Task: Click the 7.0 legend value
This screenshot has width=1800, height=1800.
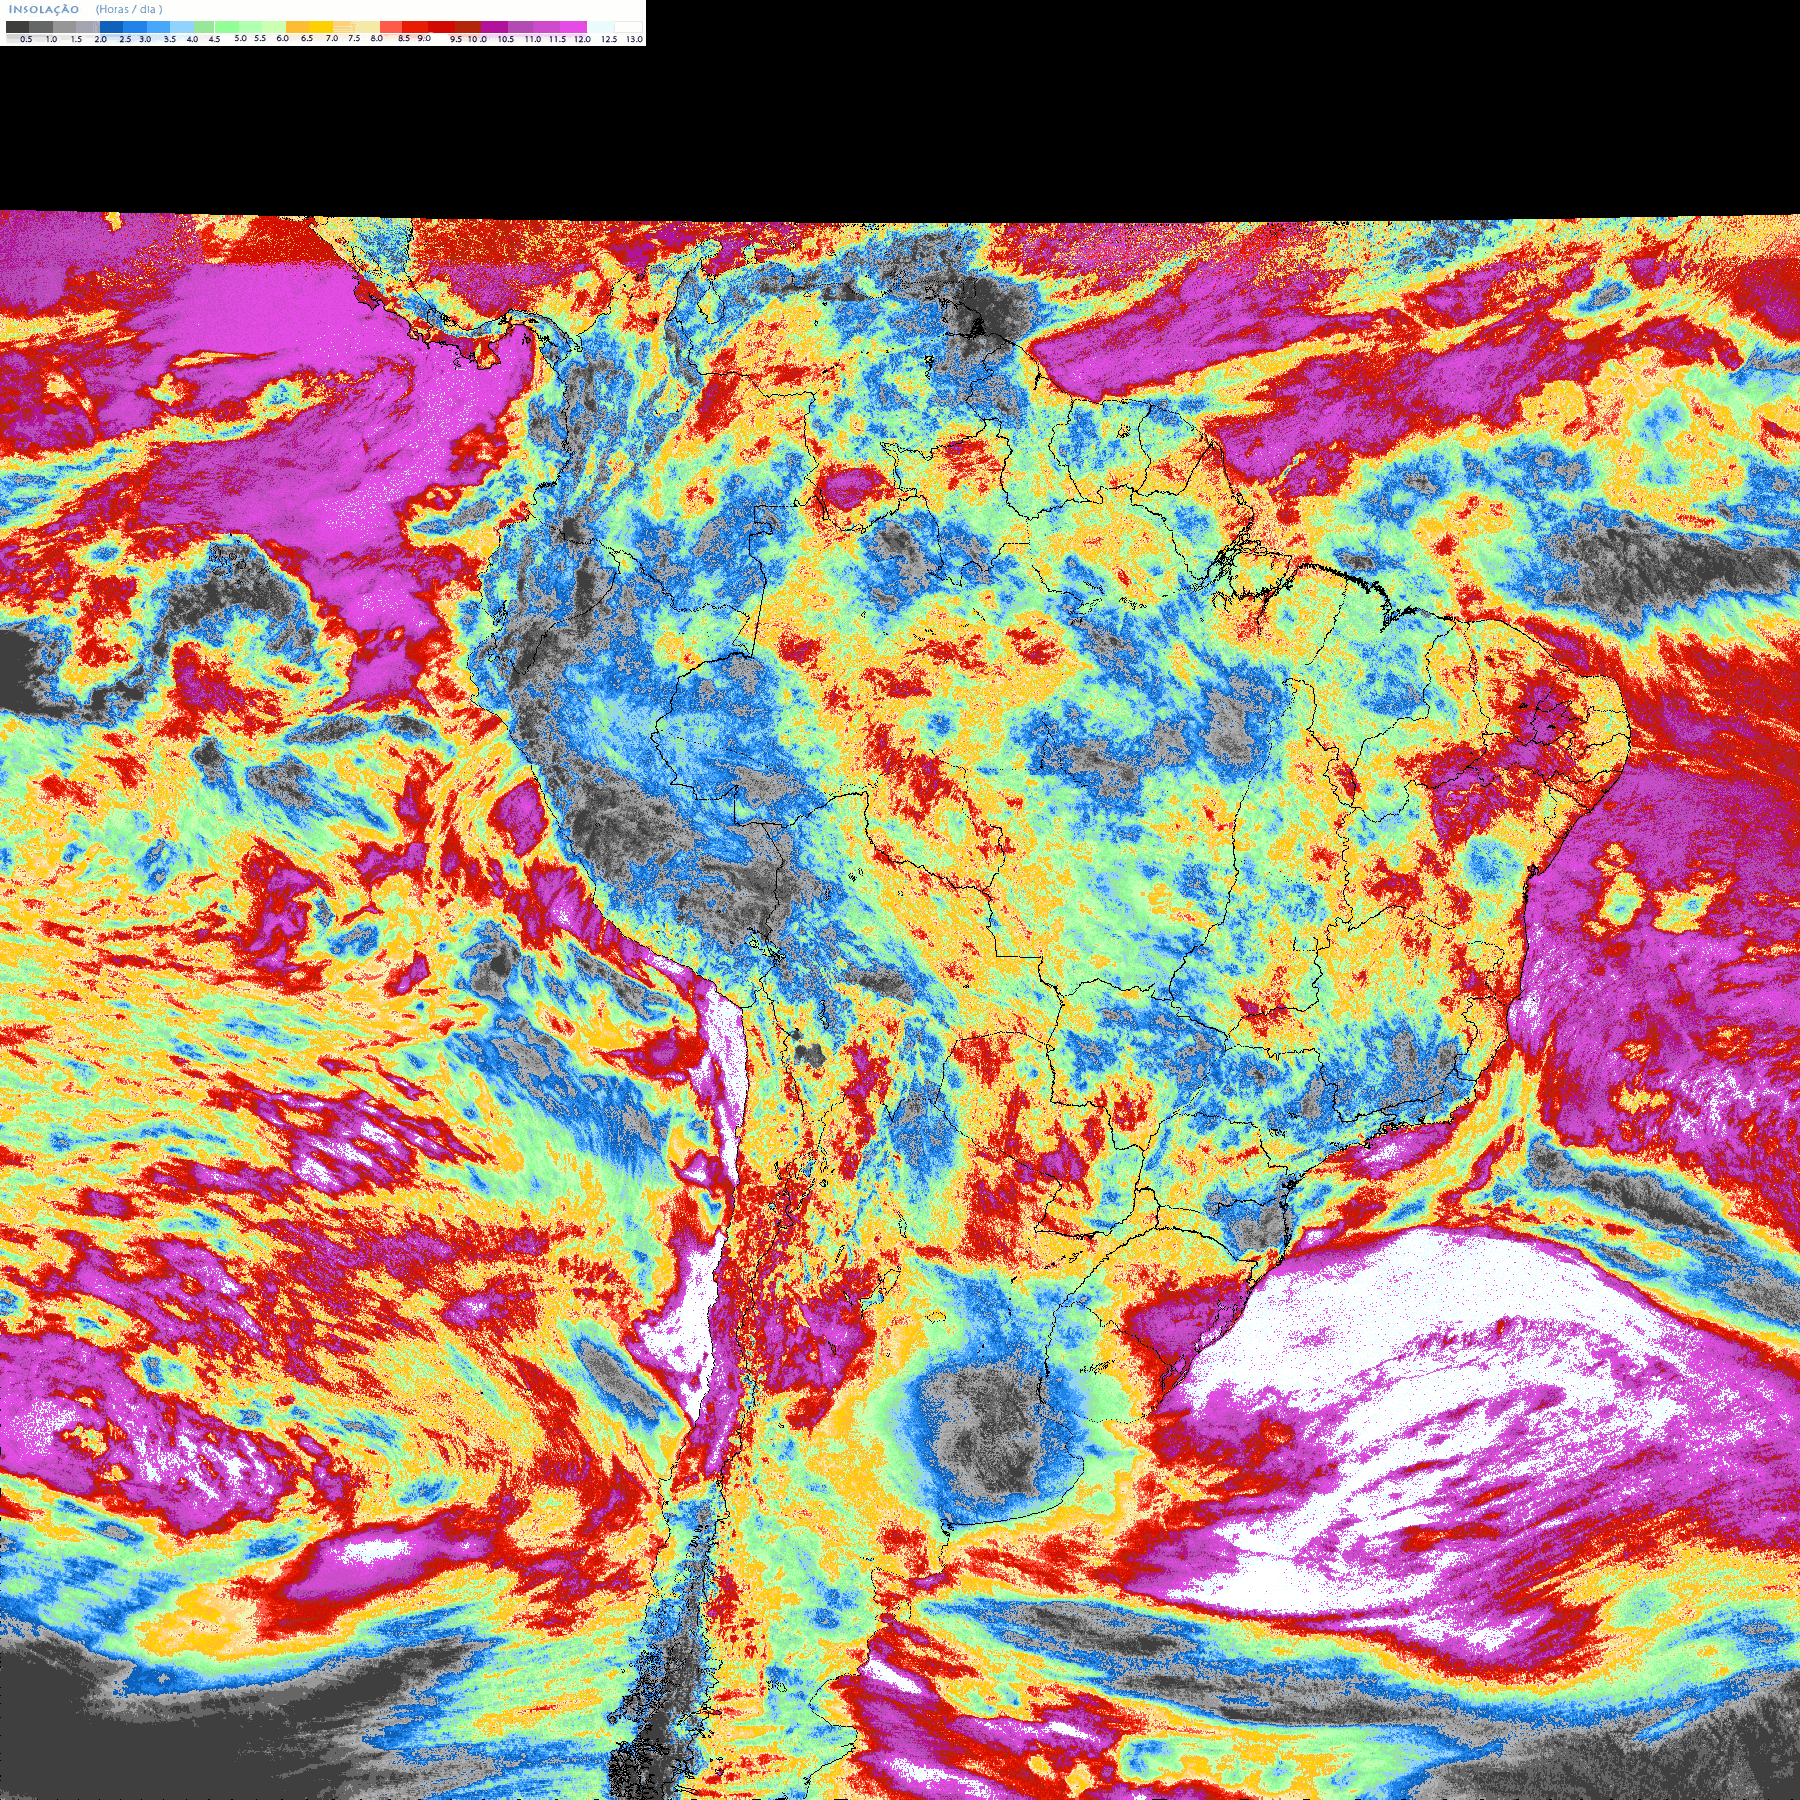Action: tap(332, 38)
